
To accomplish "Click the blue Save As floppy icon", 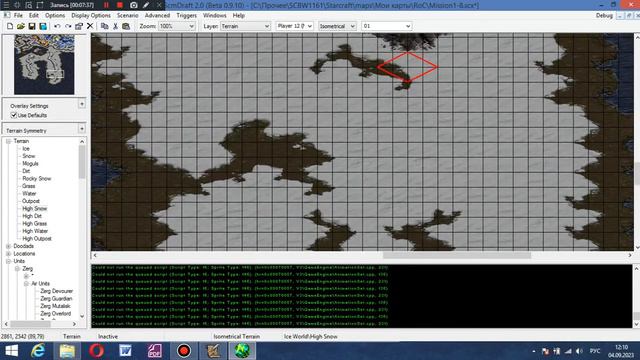I will [x=43, y=26].
